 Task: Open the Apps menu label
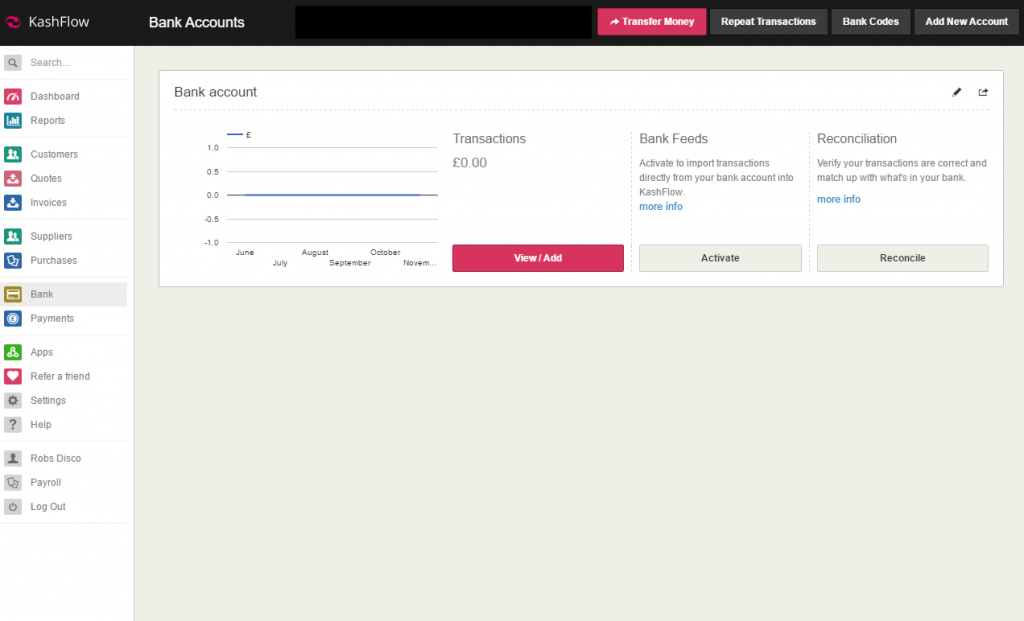(x=42, y=353)
